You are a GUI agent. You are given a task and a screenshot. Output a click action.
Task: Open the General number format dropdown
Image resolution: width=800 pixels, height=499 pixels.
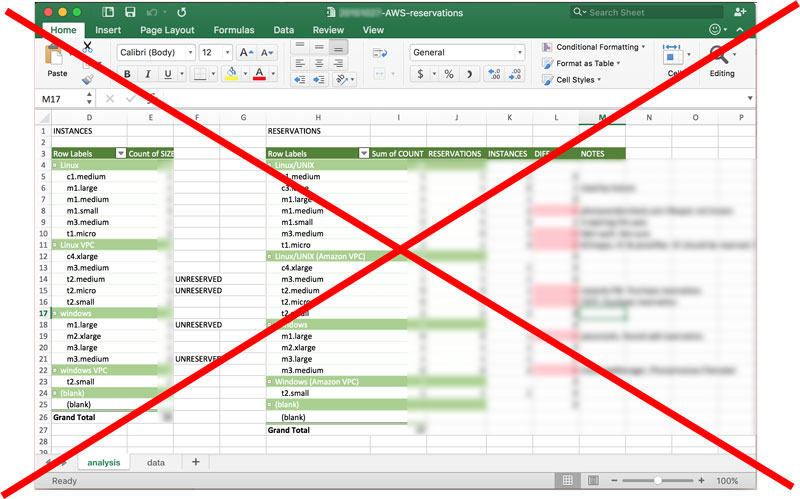click(519, 53)
